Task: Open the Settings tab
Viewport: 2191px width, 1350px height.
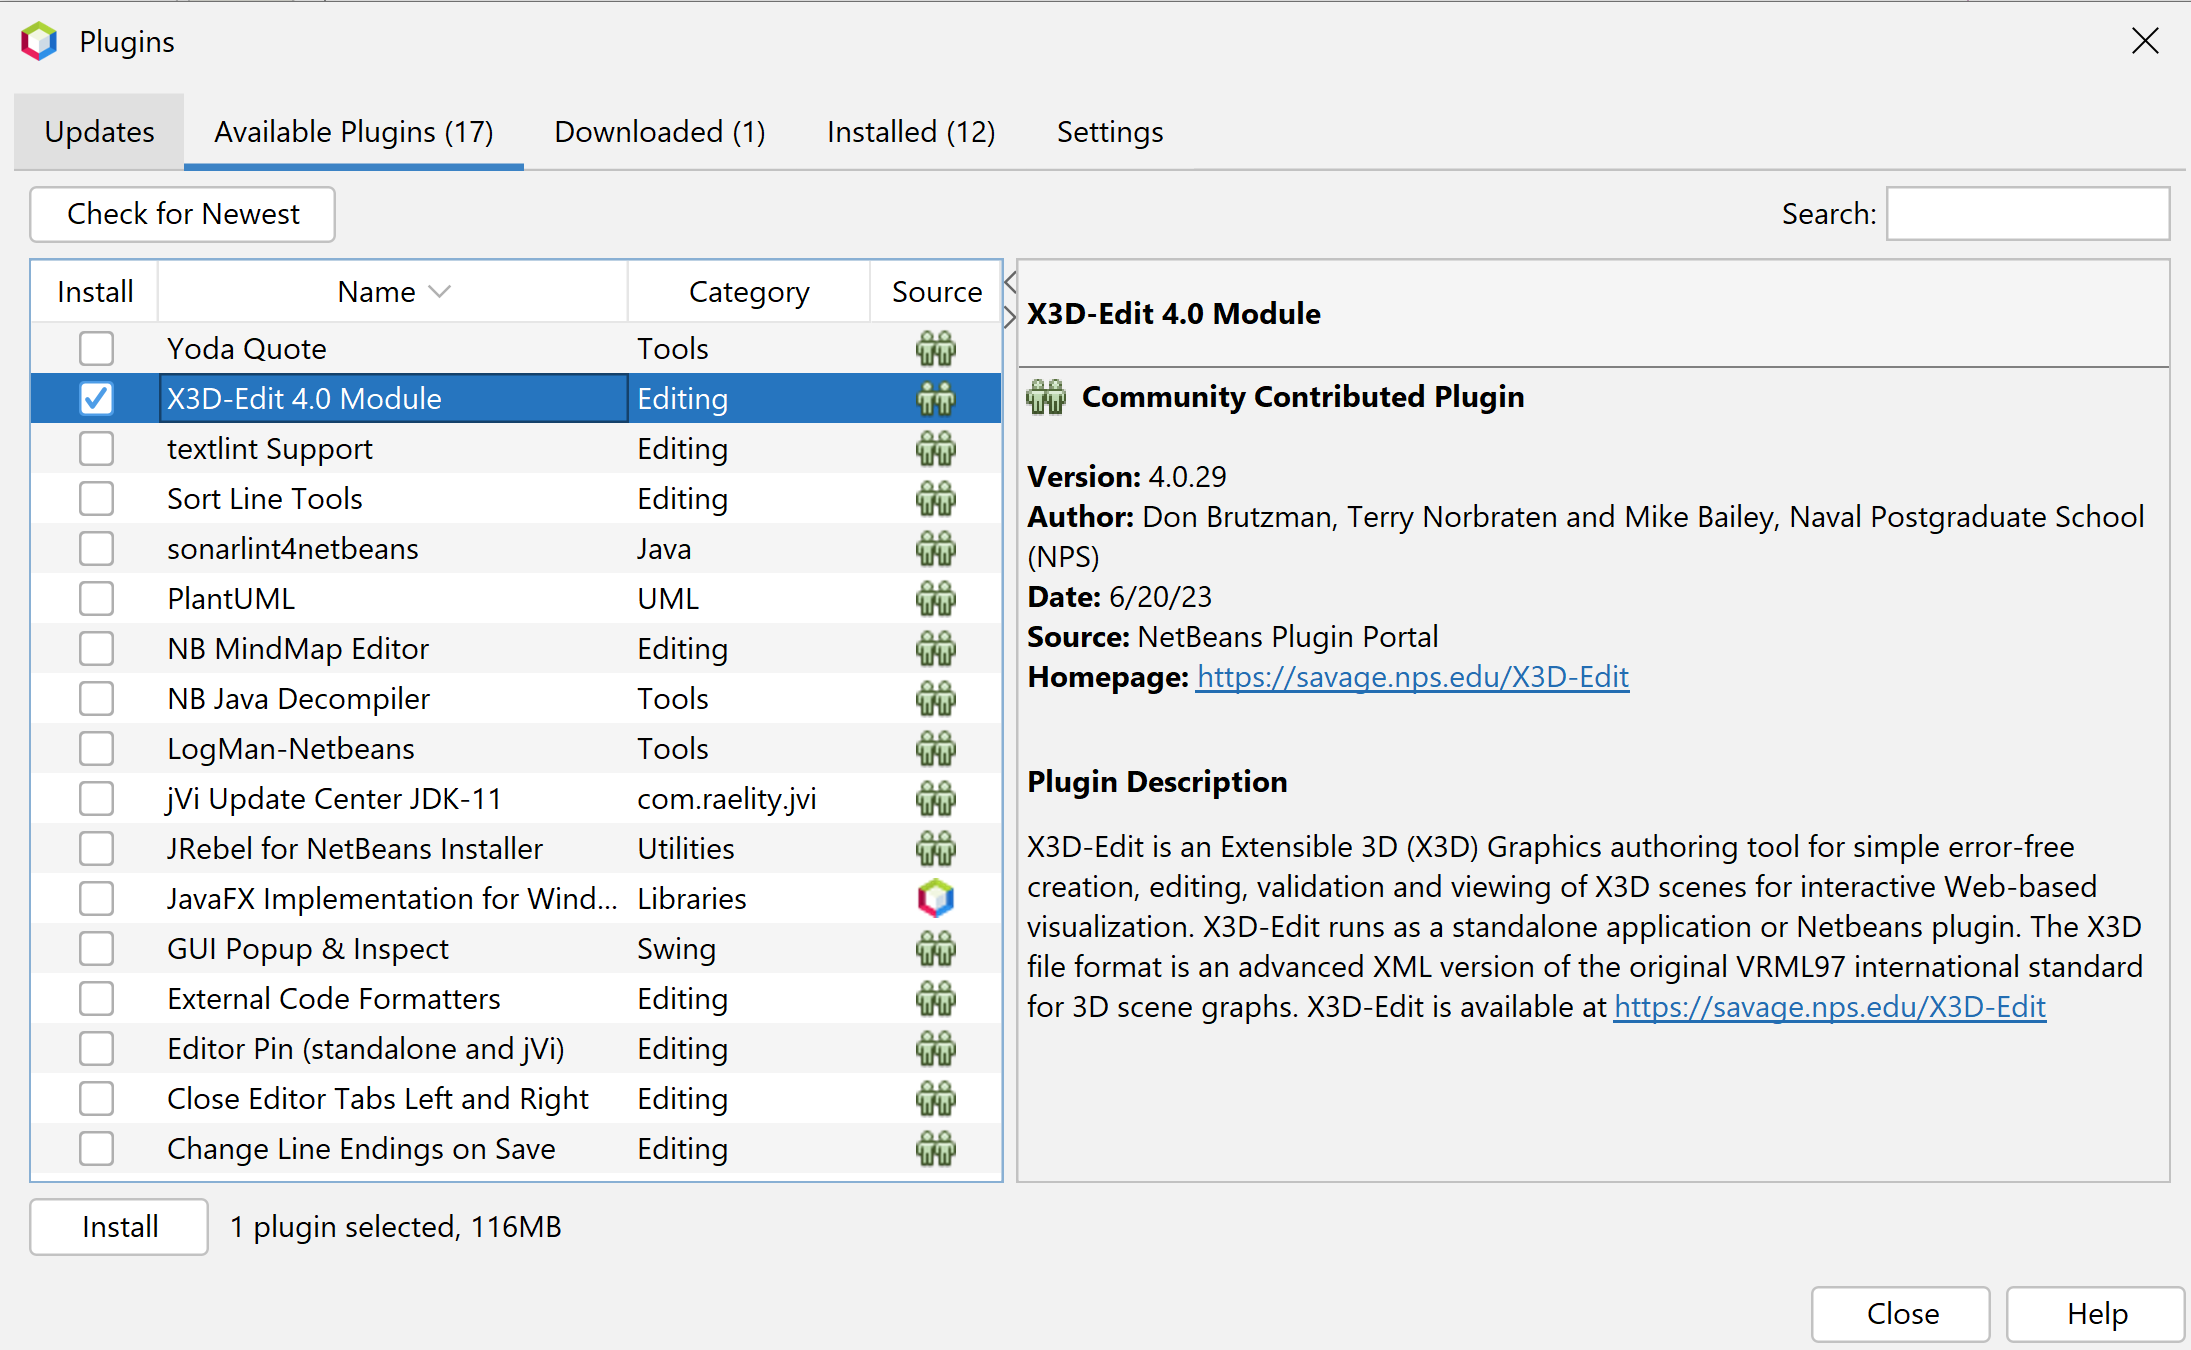Action: click(1110, 132)
